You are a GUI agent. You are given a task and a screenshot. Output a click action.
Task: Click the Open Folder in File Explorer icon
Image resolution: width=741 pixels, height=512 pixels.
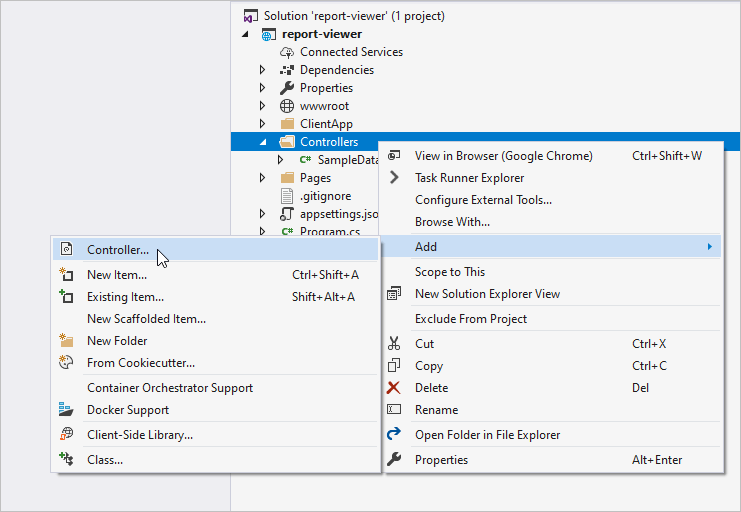(394, 435)
